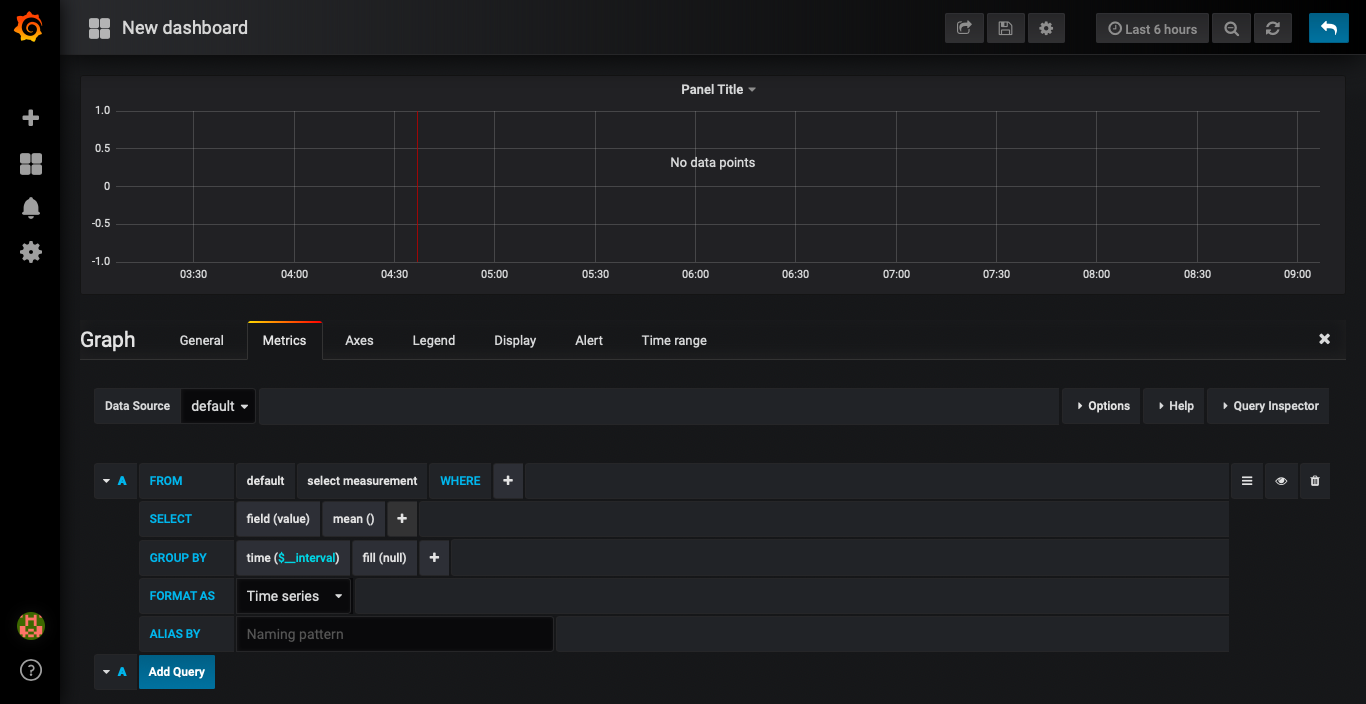1366x704 pixels.
Task: Open the Format As Time series dropdown
Action: tap(294, 596)
